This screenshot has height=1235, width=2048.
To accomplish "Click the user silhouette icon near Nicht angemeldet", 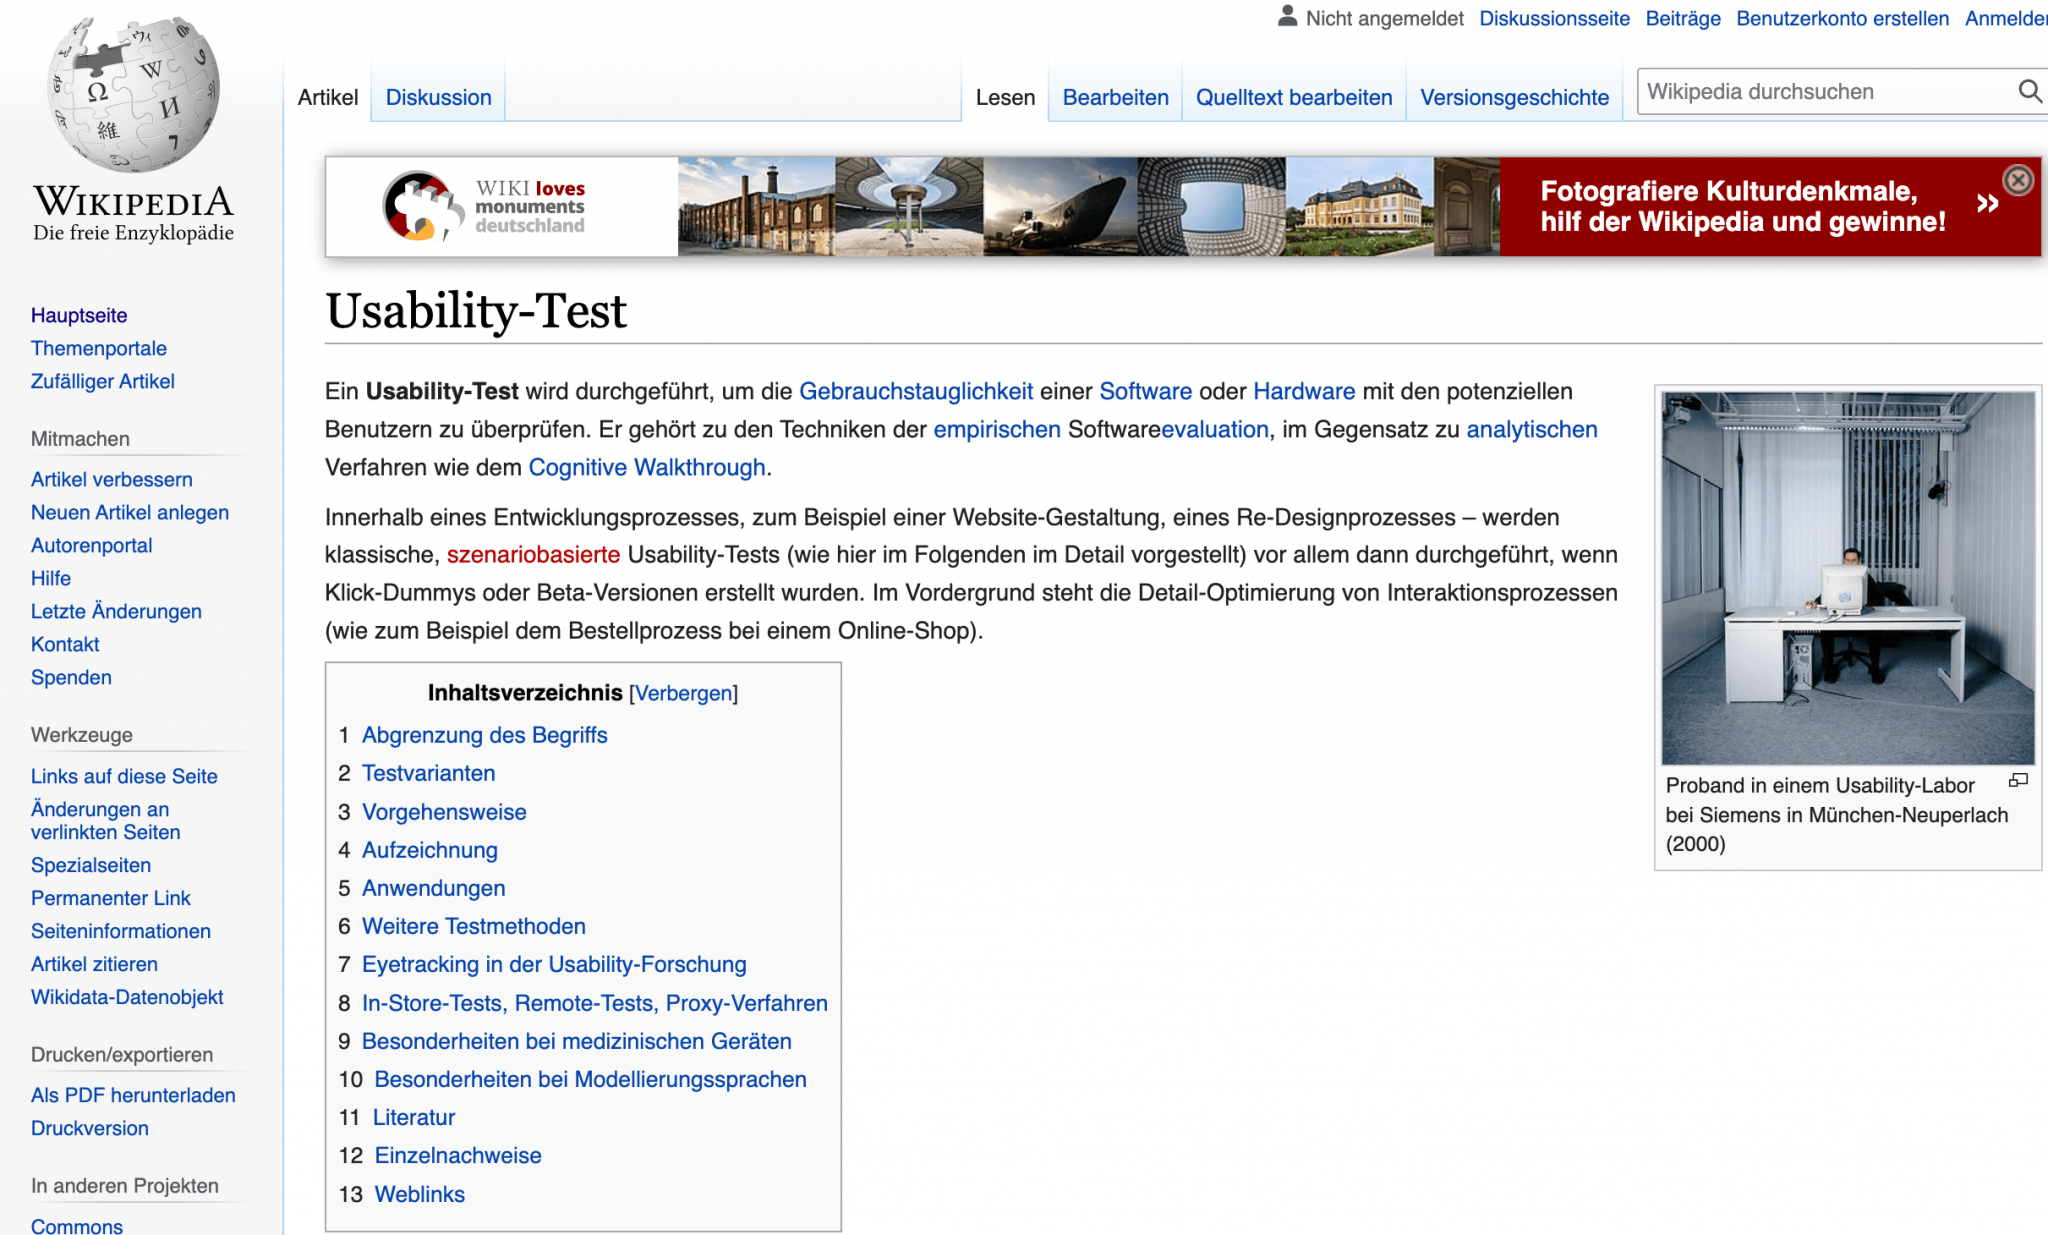I will [x=1285, y=16].
